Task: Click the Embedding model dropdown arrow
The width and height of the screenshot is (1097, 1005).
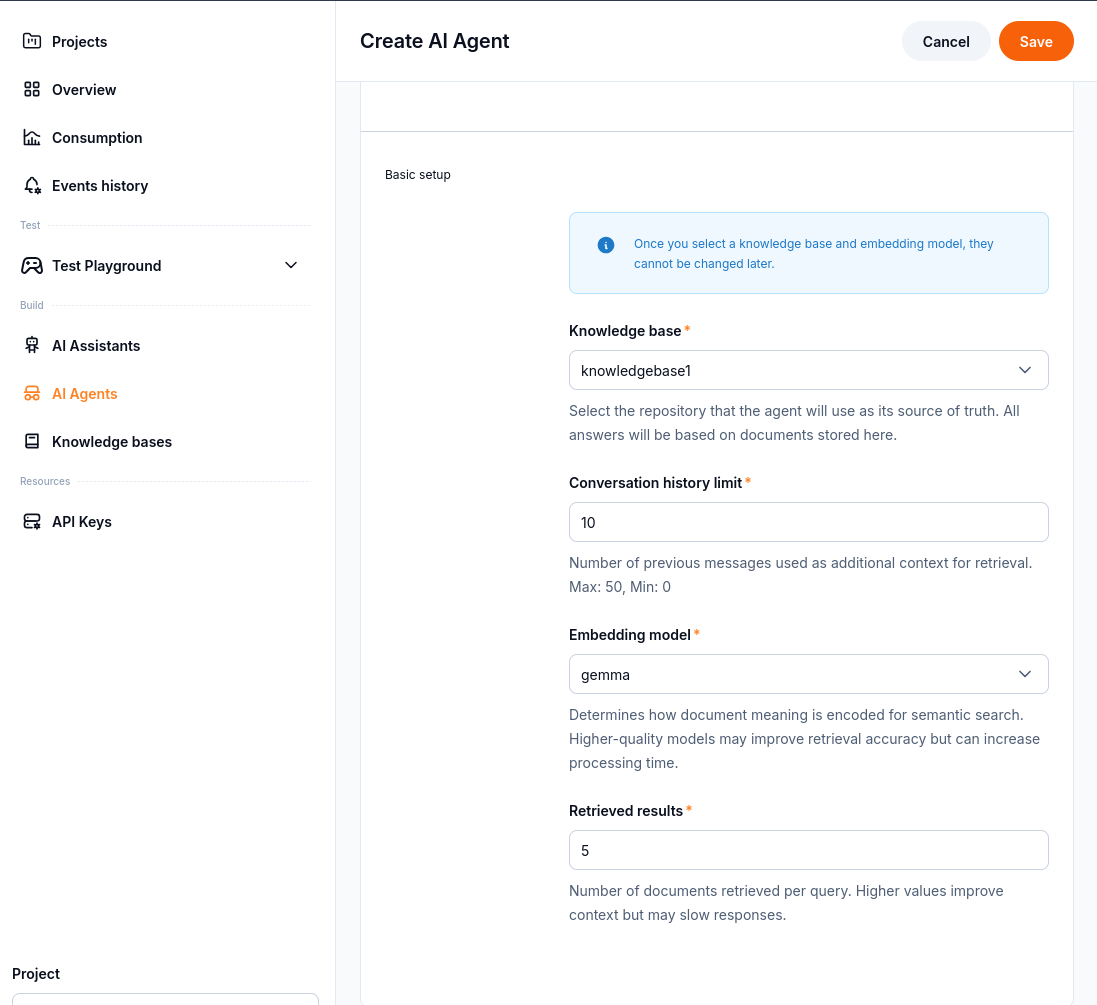Action: (1024, 674)
